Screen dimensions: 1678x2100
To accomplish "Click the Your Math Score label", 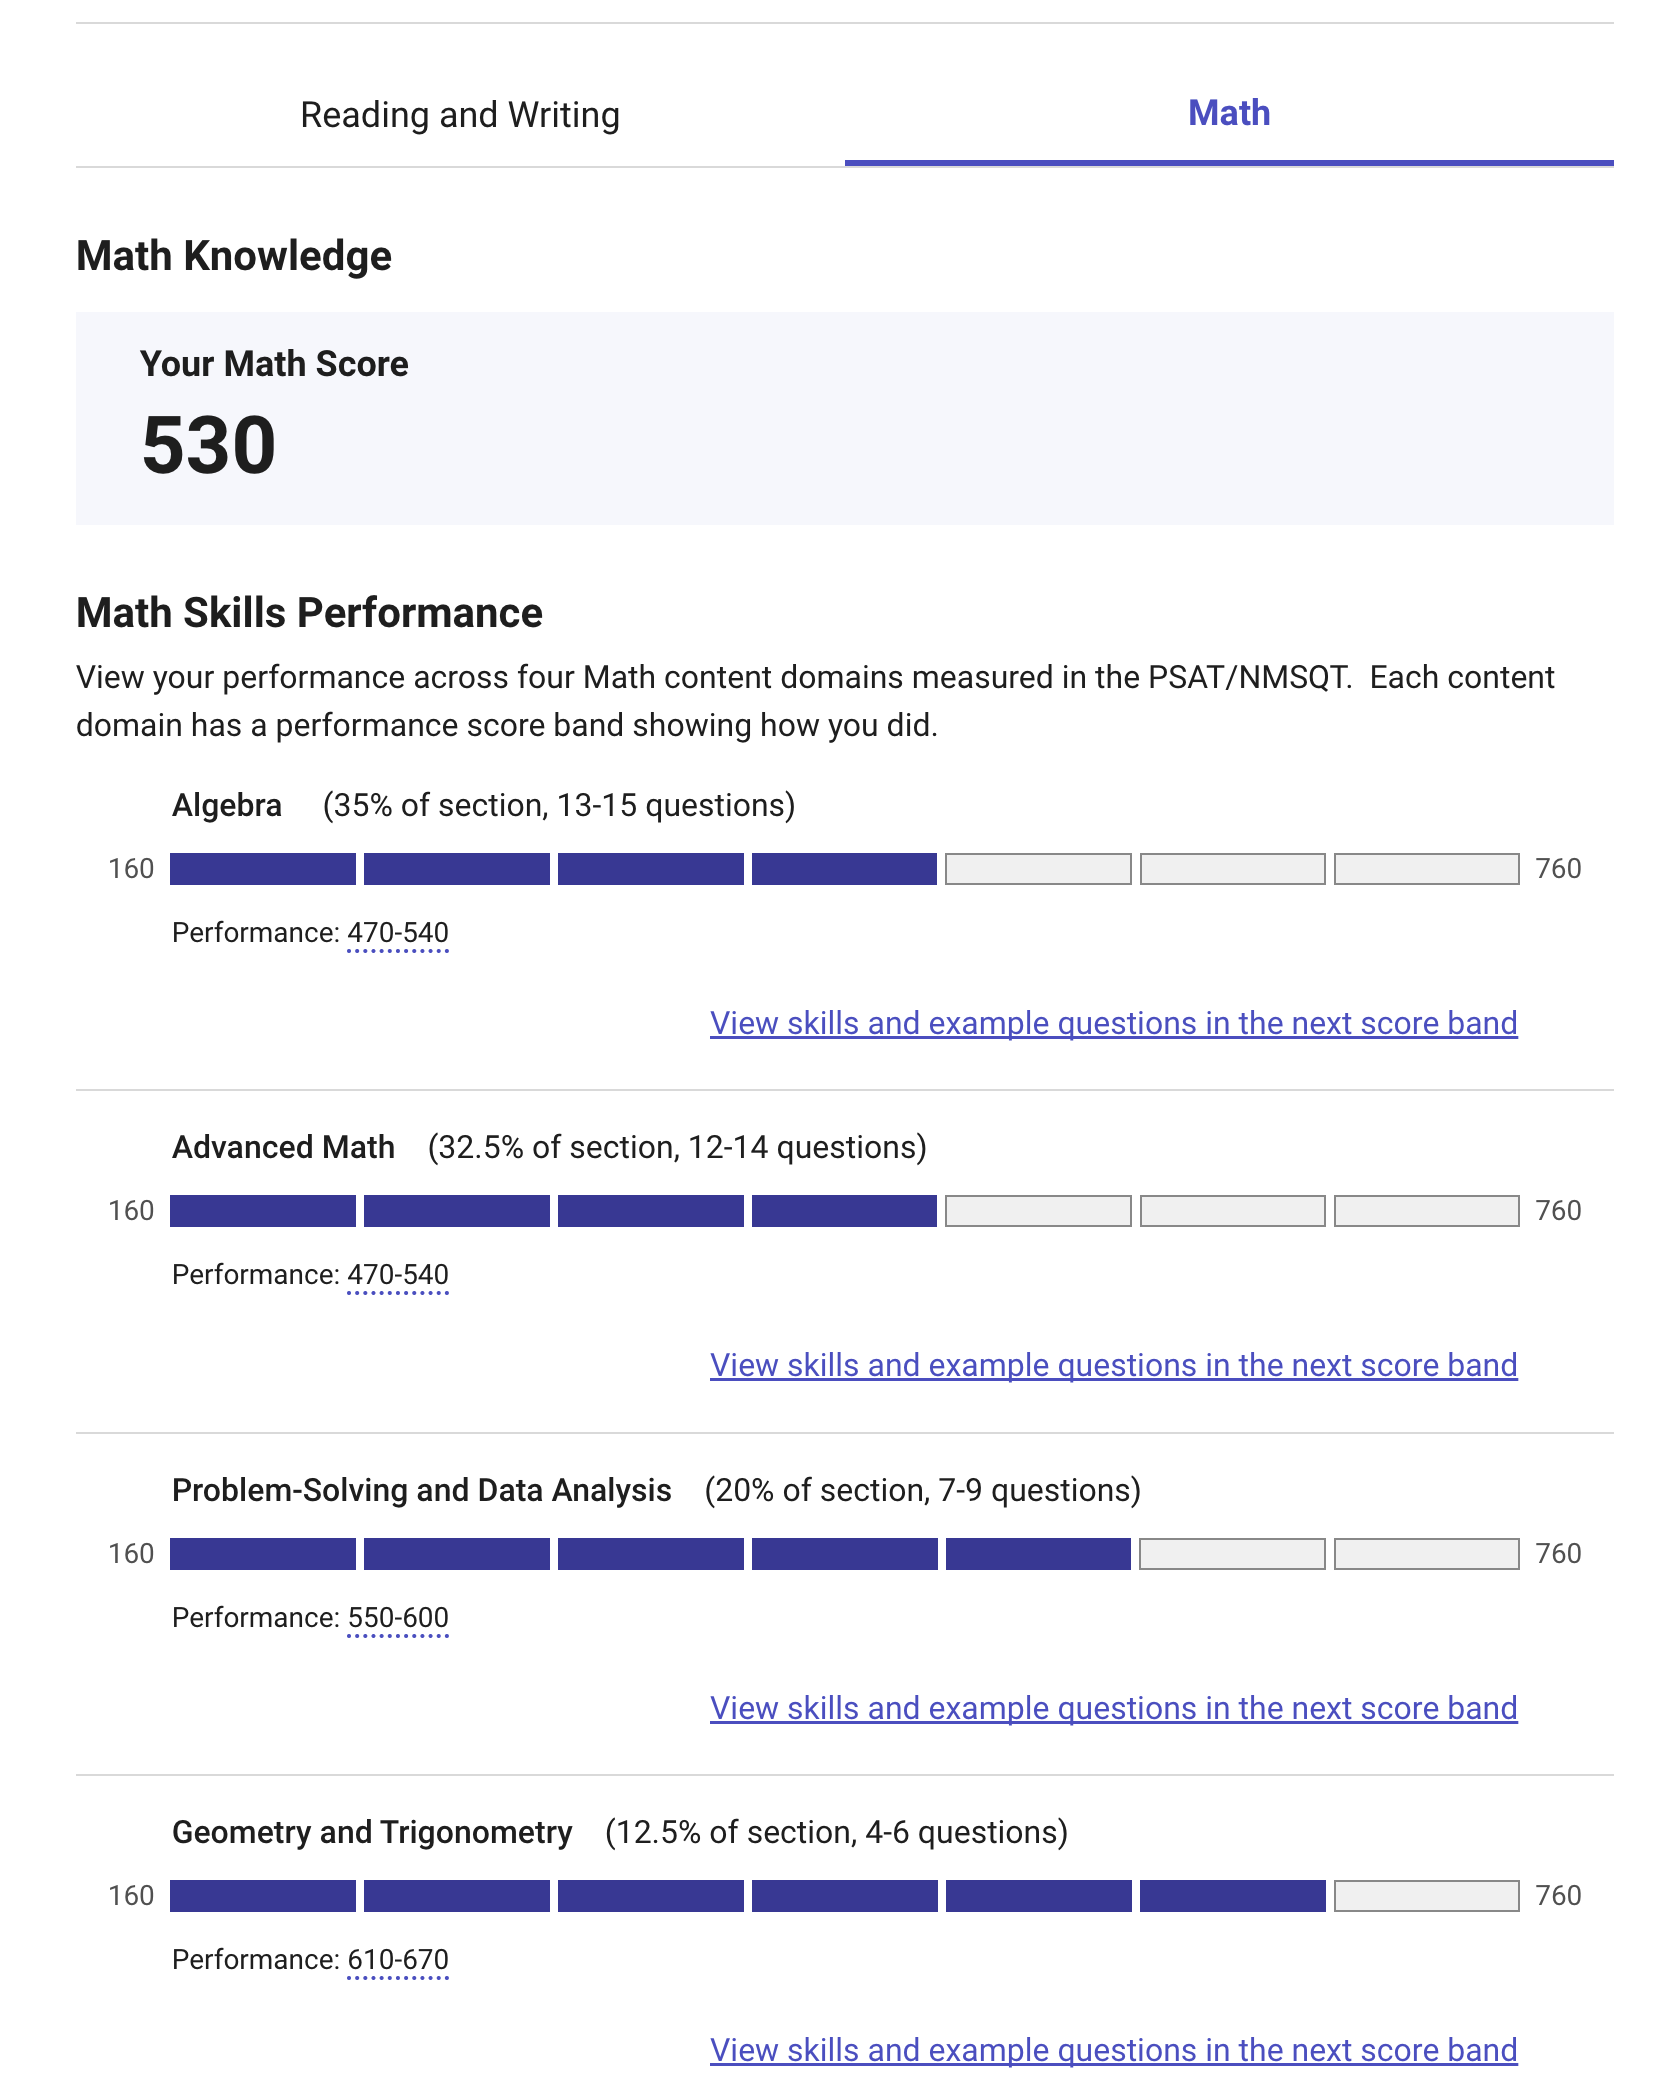I will (274, 364).
